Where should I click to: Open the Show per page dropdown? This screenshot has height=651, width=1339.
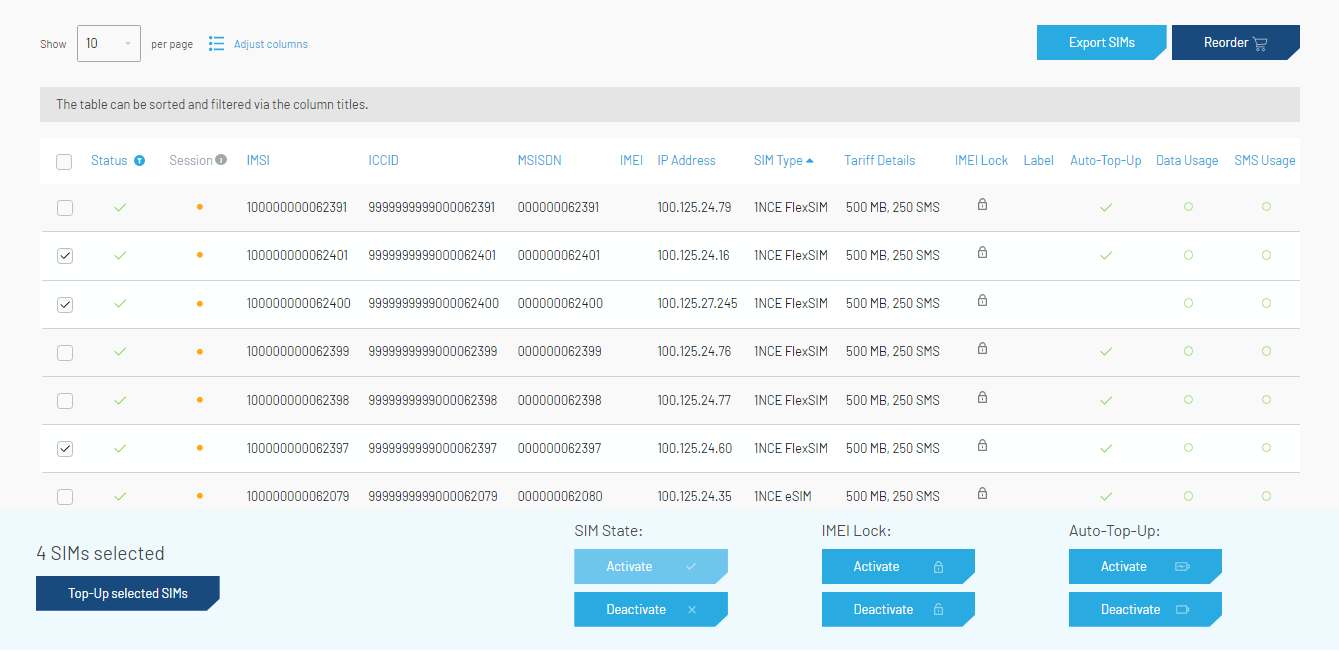point(108,44)
